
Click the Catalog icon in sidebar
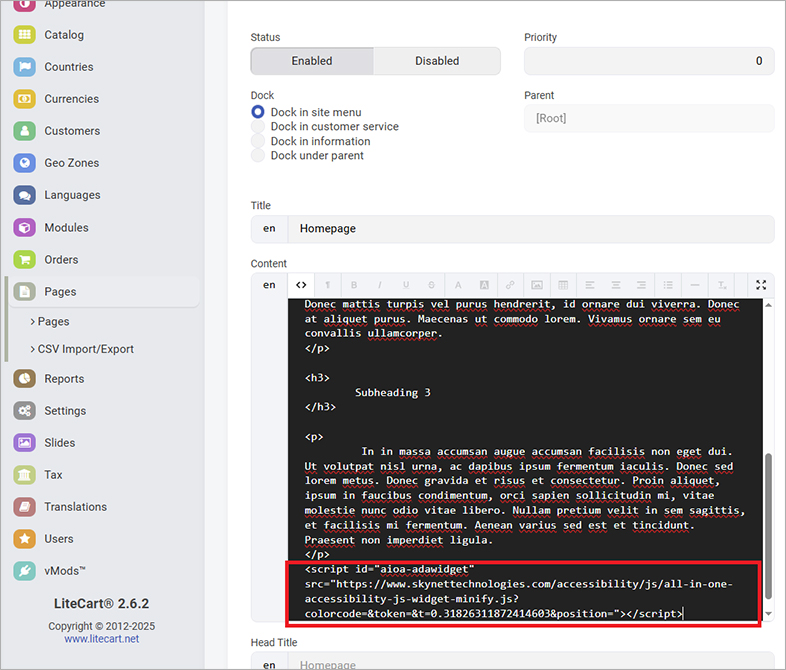(25, 35)
